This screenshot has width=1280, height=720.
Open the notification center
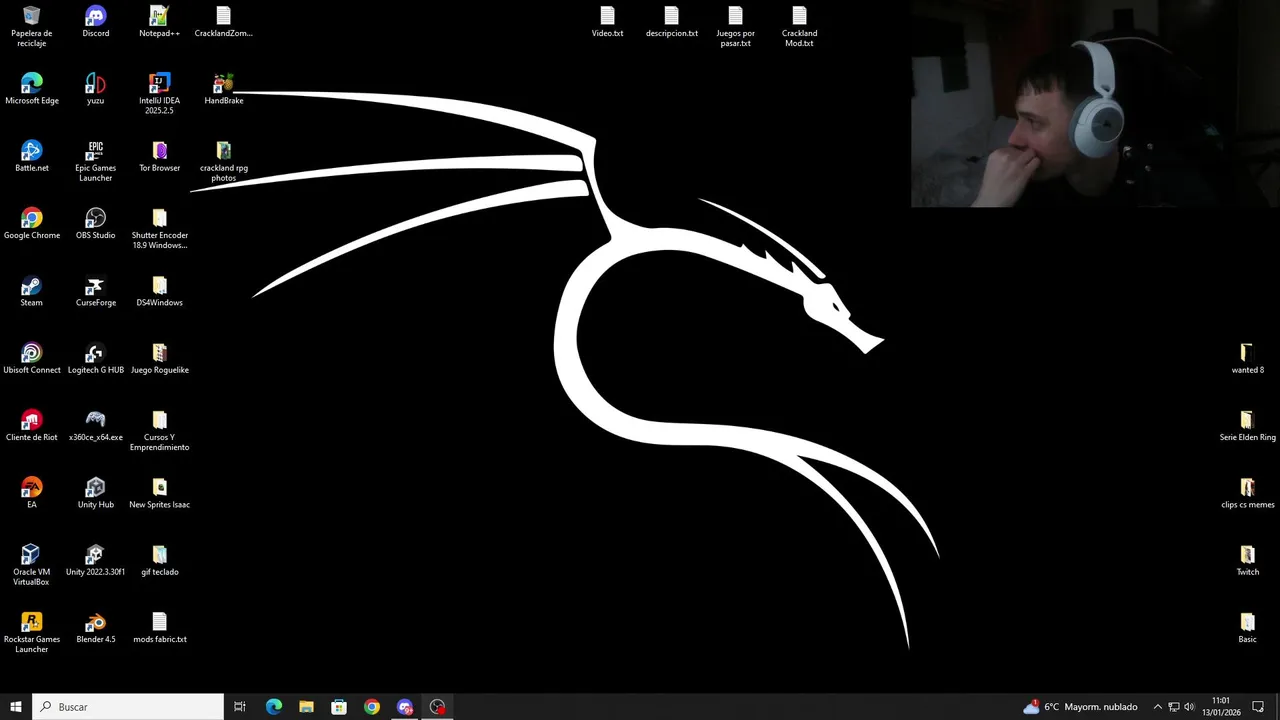tap(1258, 707)
